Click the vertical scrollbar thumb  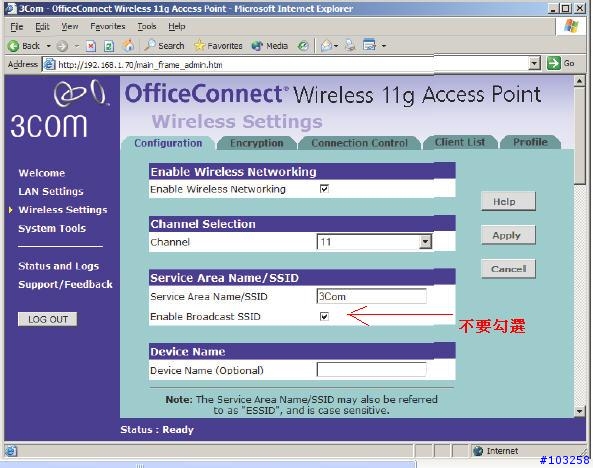point(579,135)
